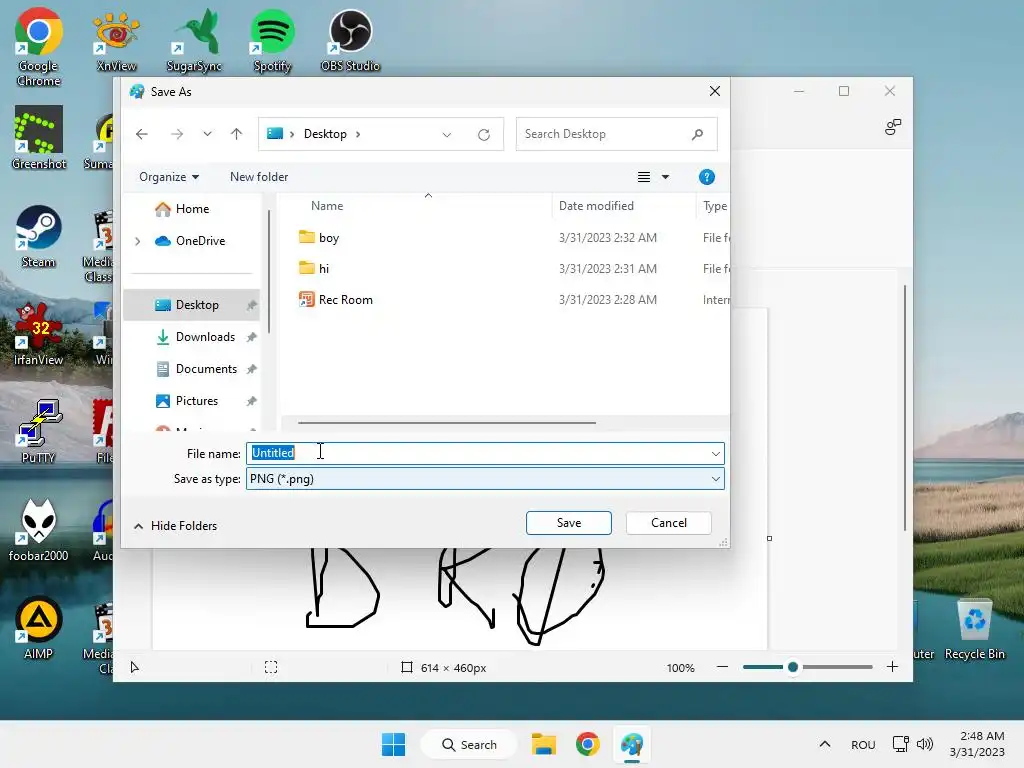This screenshot has width=1024, height=768.
Task: Click the search magnifier icon
Action: (697, 134)
